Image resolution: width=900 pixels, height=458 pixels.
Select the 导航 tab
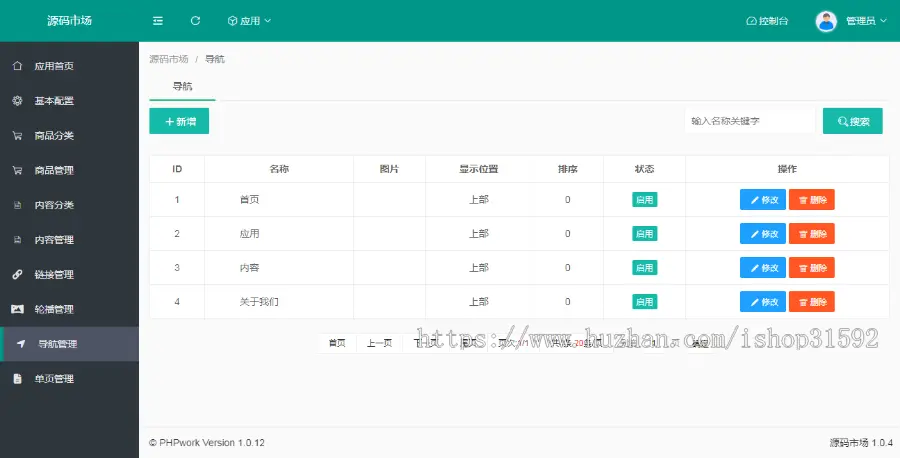tap(183, 87)
